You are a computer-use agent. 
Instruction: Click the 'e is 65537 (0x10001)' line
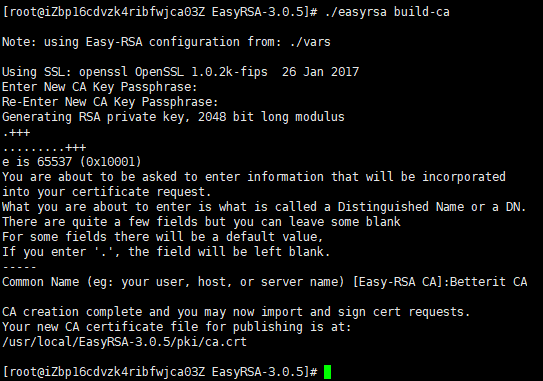click(72, 162)
